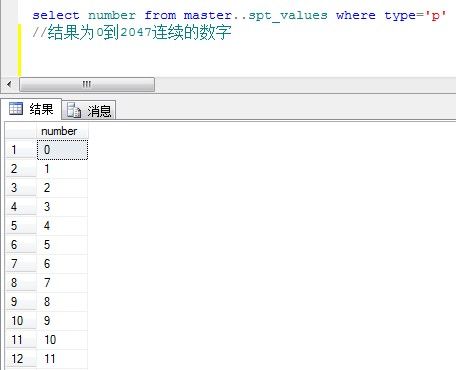Open the 消息 messages tab

89,110
